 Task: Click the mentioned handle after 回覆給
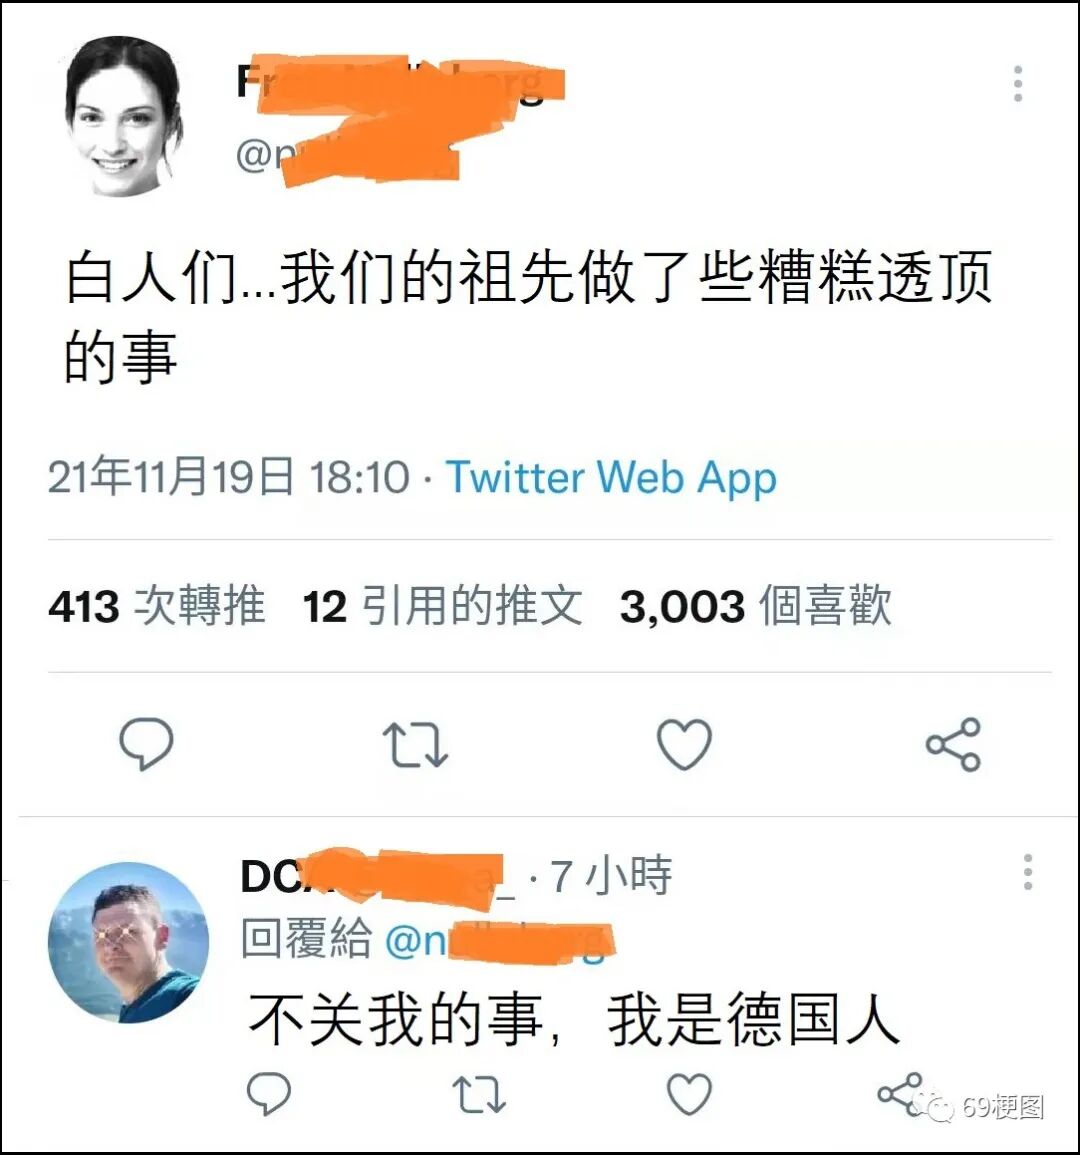499,941
